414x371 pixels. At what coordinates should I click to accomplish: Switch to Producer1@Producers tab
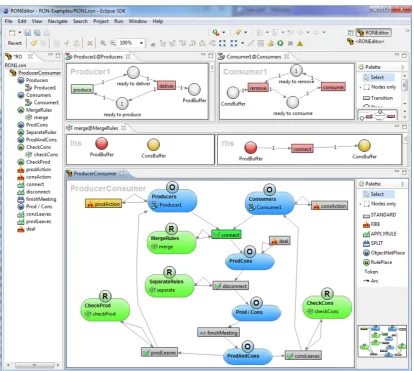98,57
